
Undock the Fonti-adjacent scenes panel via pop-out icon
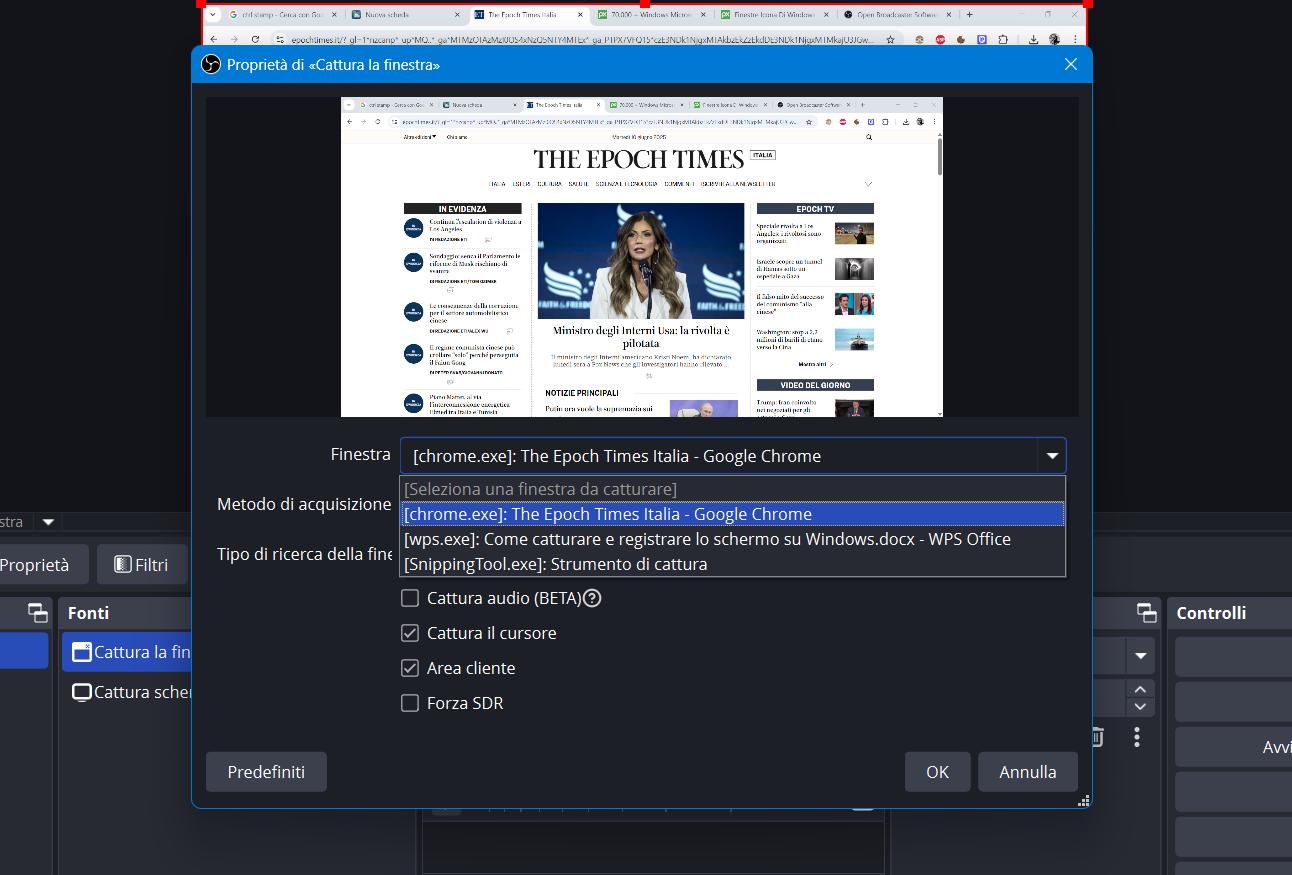pos(37,613)
